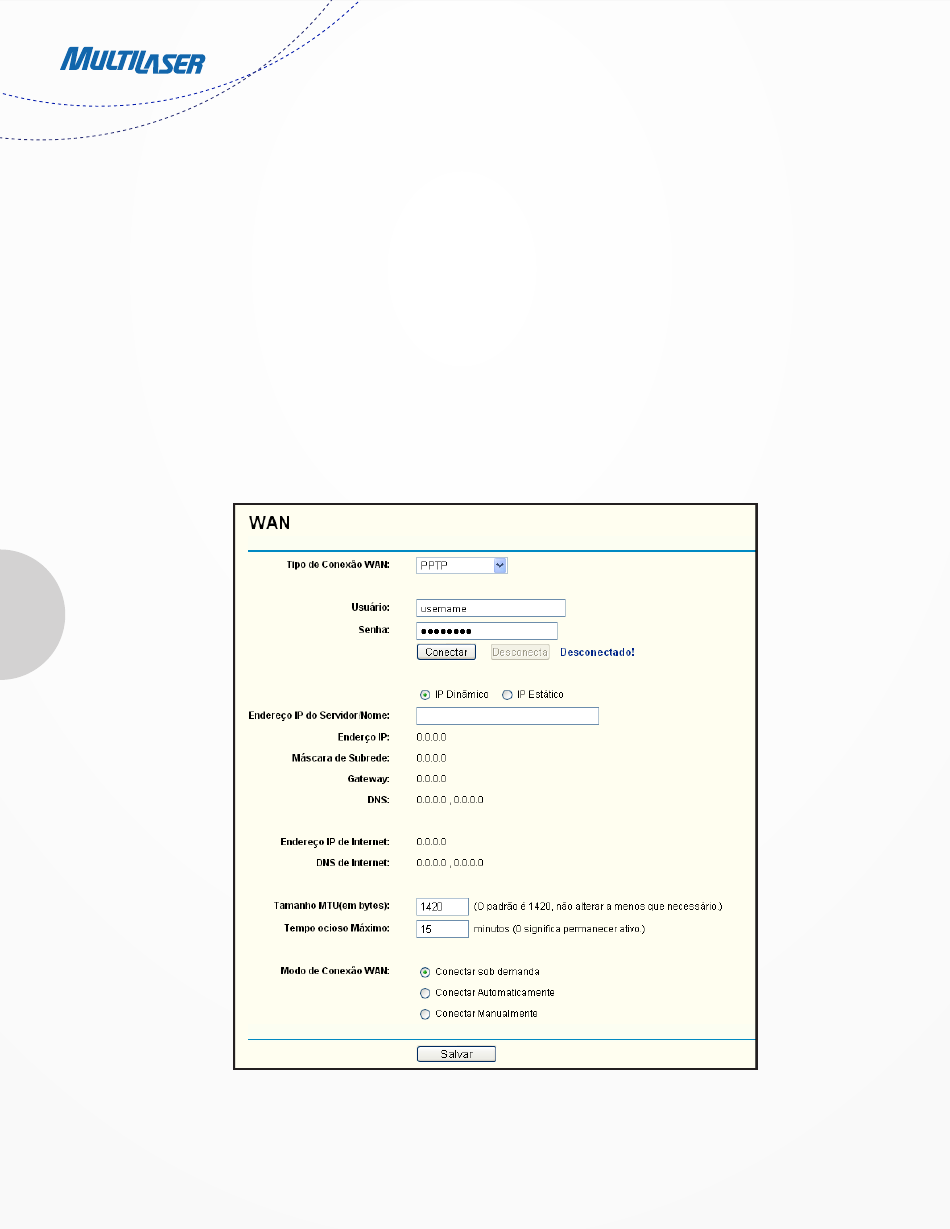This screenshot has height=1229, width=950.
Task: Click the Tamanho MTU field showing 1420
Action: click(442, 906)
